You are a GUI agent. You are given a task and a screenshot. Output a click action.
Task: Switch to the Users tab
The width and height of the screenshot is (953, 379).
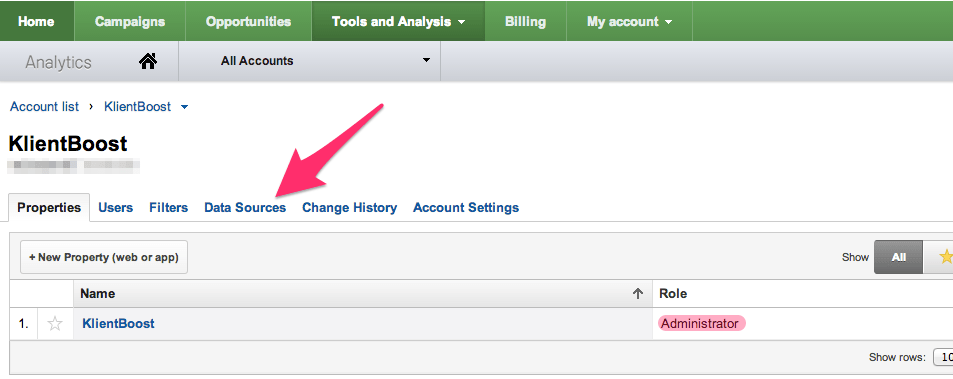(115, 208)
